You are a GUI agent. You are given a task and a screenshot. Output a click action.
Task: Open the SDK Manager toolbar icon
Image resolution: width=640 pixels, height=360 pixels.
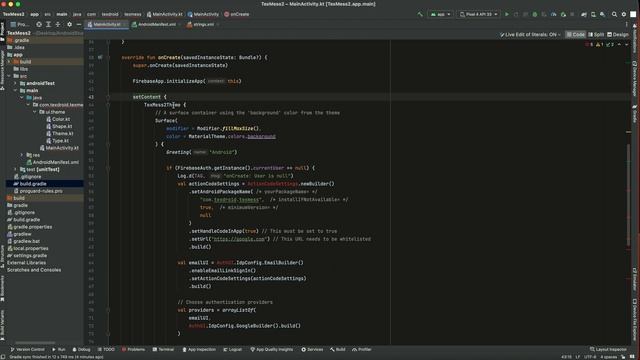click(x=602, y=14)
